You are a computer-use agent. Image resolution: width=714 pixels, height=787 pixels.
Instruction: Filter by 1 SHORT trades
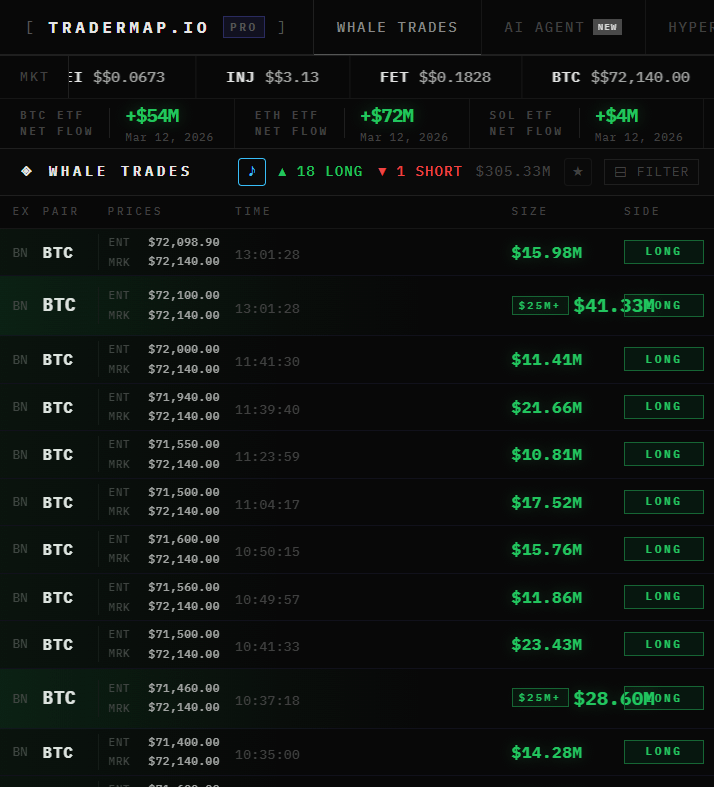420,172
